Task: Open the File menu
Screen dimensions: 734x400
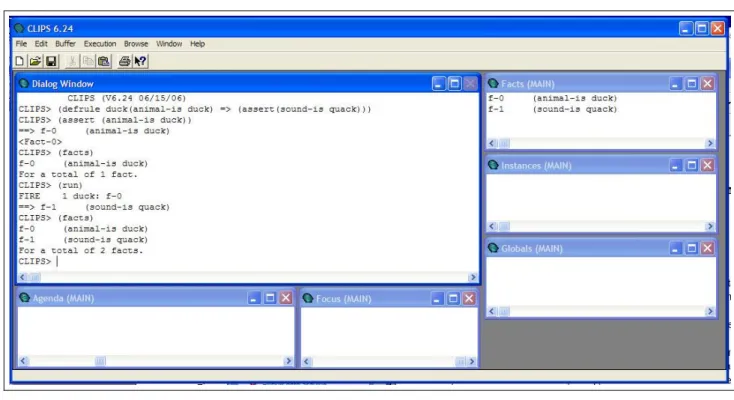Action: click(21, 44)
